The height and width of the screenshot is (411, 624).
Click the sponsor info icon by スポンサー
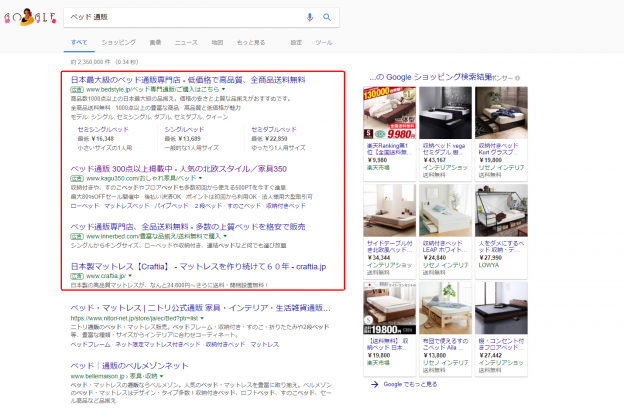coord(517,78)
